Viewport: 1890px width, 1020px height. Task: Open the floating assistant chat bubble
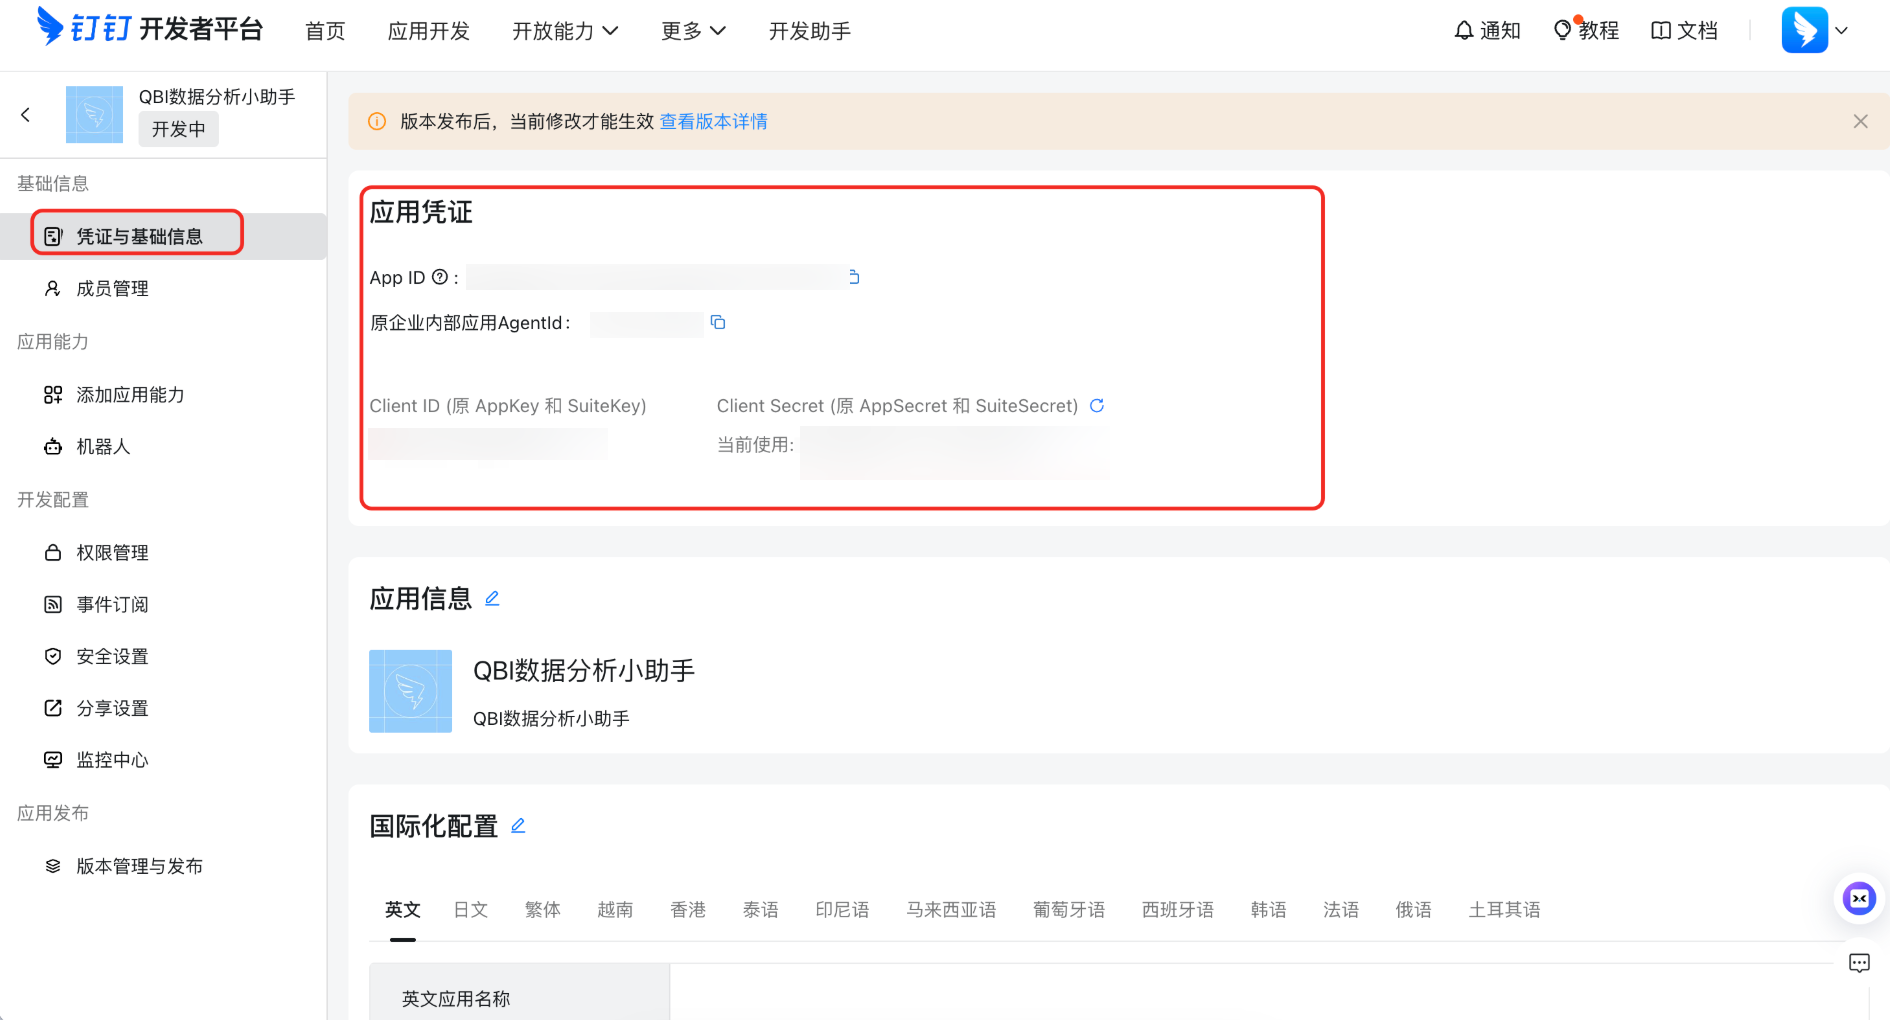[x=1859, y=899]
